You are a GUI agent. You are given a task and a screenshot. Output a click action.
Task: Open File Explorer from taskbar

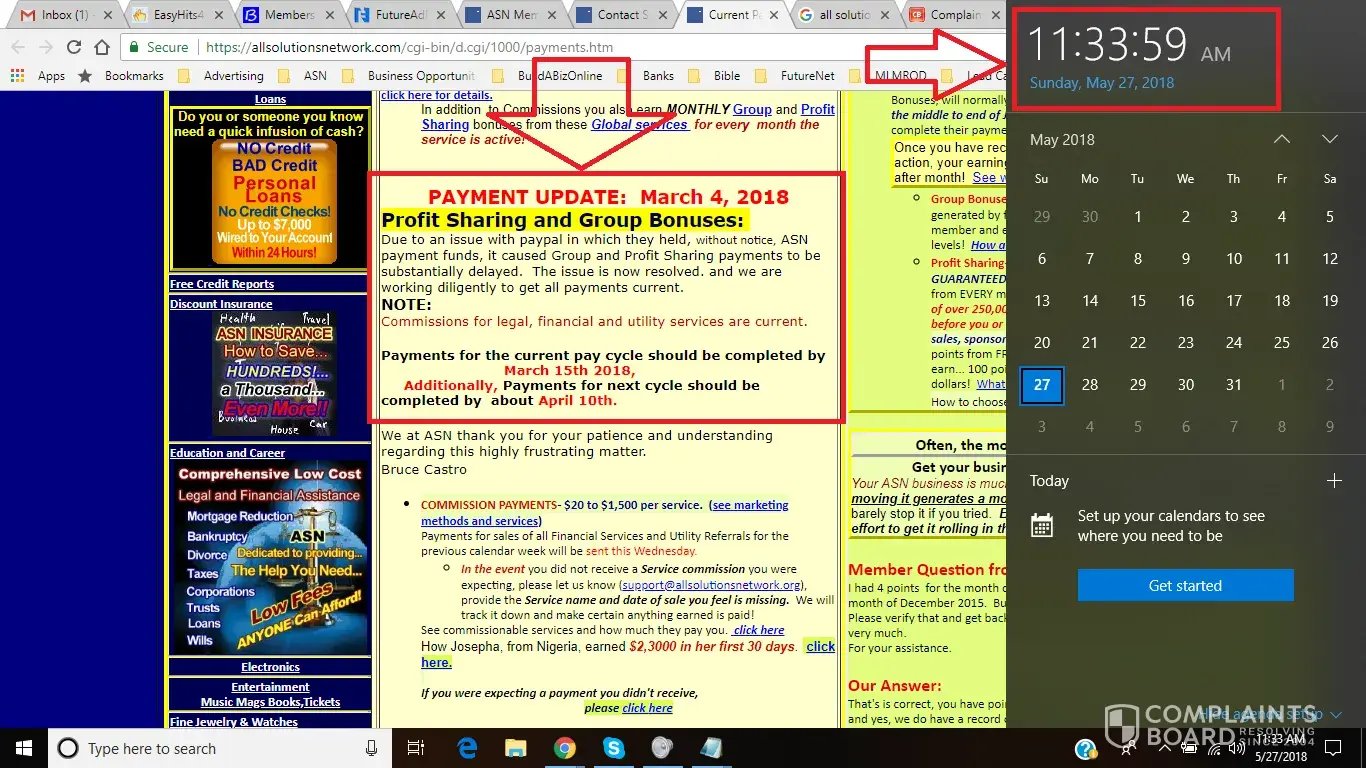[515, 748]
